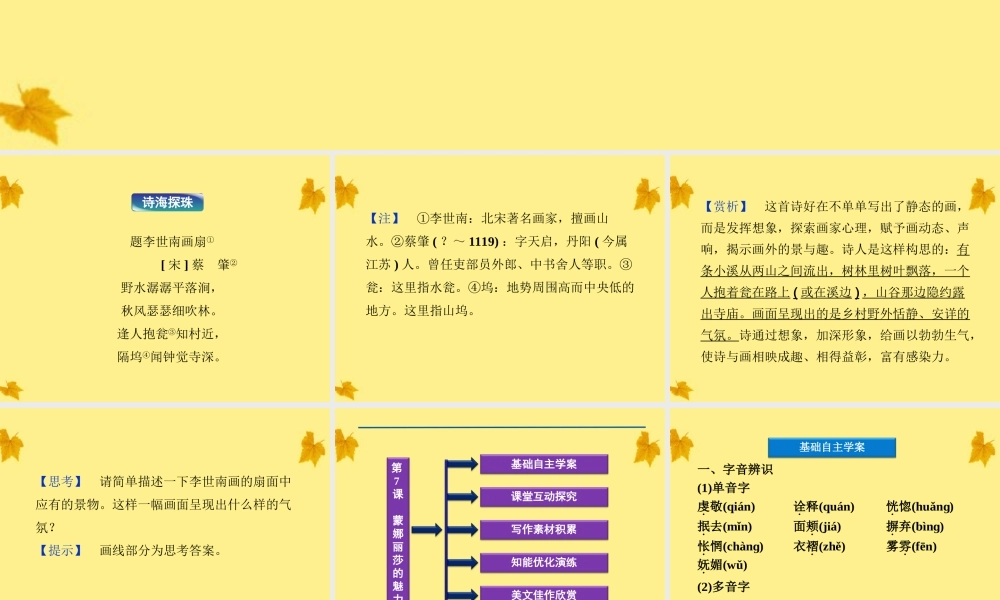This screenshot has width=1000, height=600.
Task: Select the entry 怅惘(chàng)
Action: (x=730, y=547)
